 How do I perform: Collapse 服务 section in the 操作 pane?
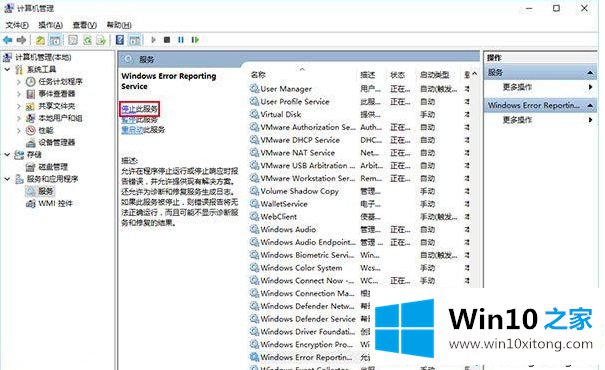[x=590, y=73]
